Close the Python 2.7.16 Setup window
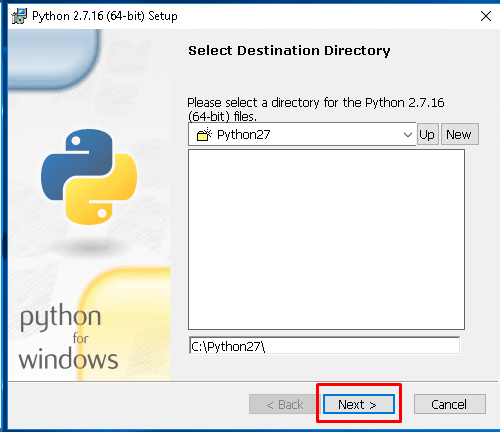 tap(486, 16)
